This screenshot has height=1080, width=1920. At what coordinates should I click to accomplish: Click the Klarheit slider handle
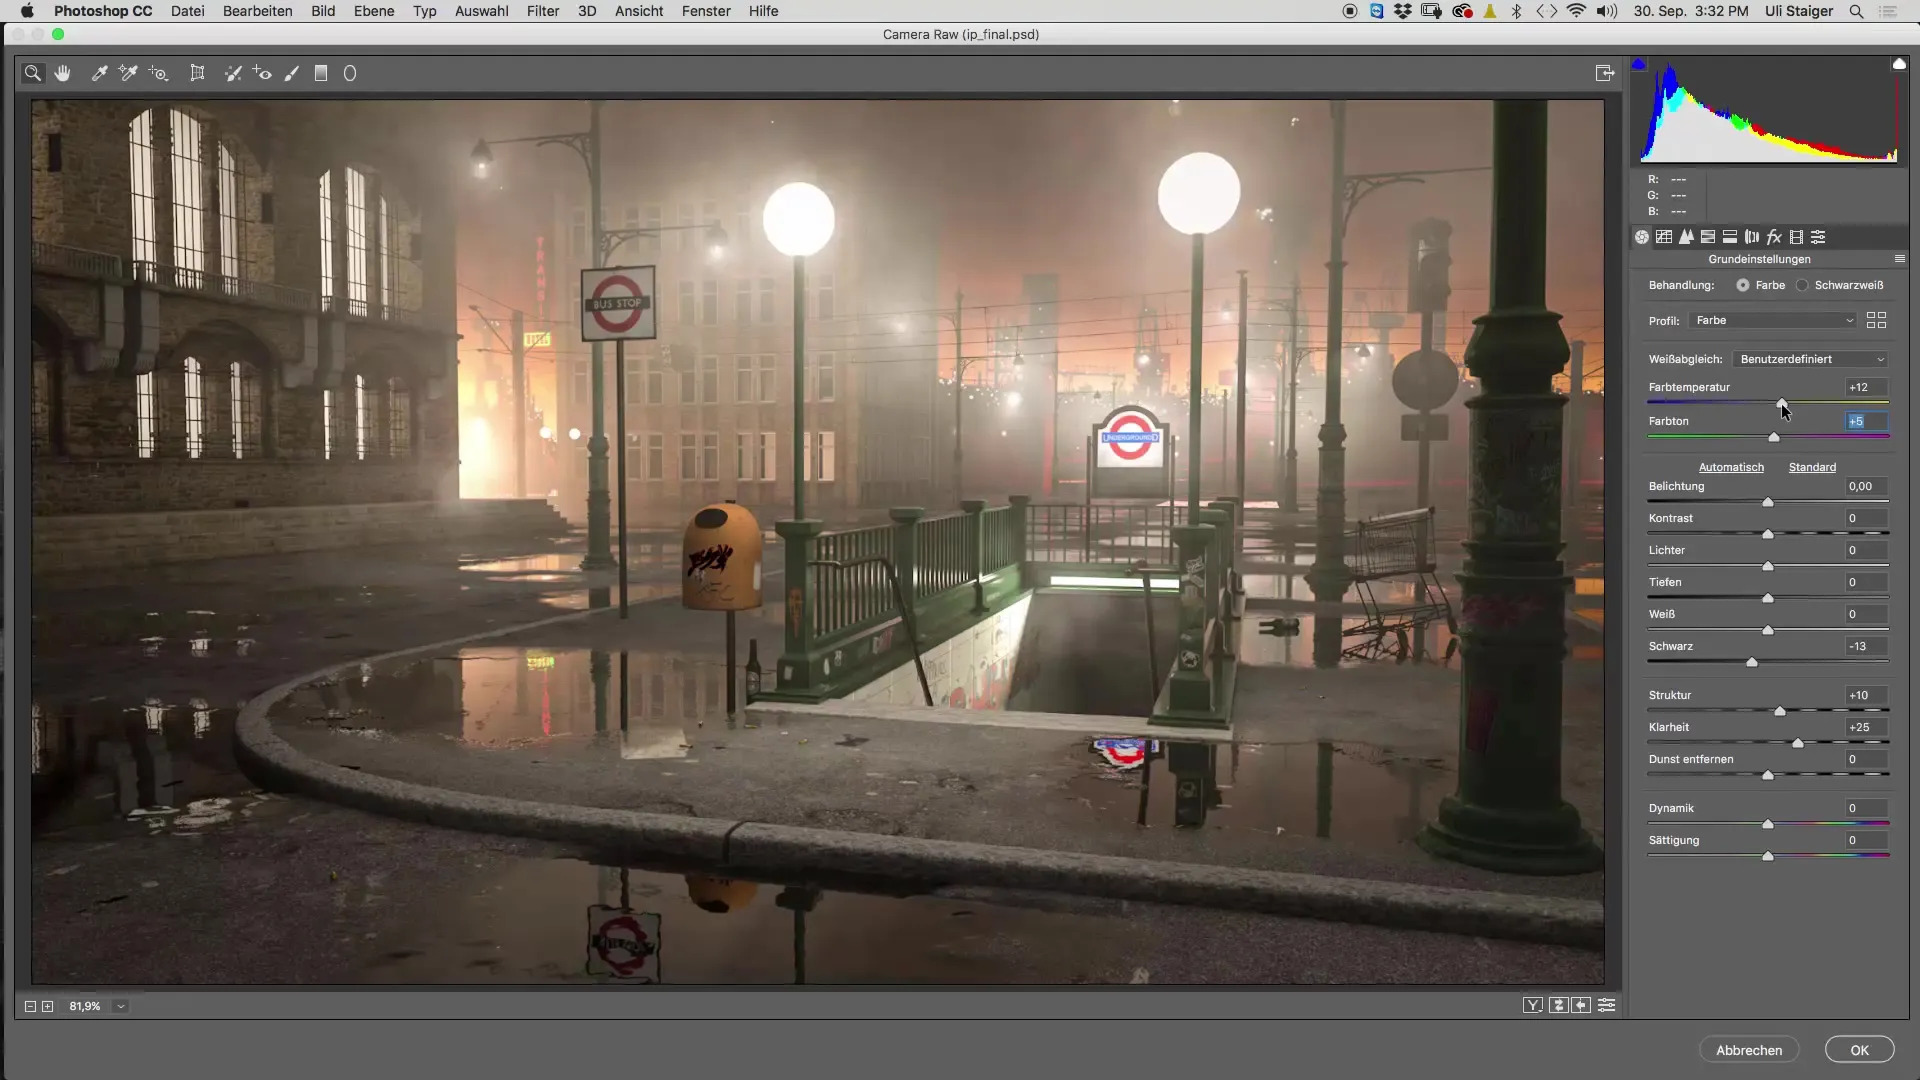pos(1798,743)
